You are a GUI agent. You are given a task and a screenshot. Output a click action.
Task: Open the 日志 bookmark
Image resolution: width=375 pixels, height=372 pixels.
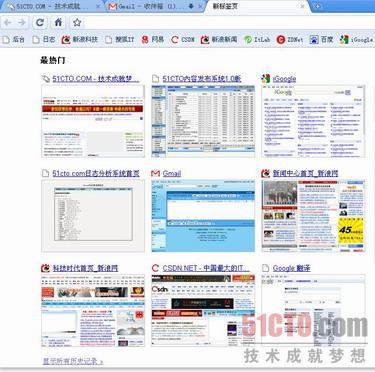click(x=44, y=39)
